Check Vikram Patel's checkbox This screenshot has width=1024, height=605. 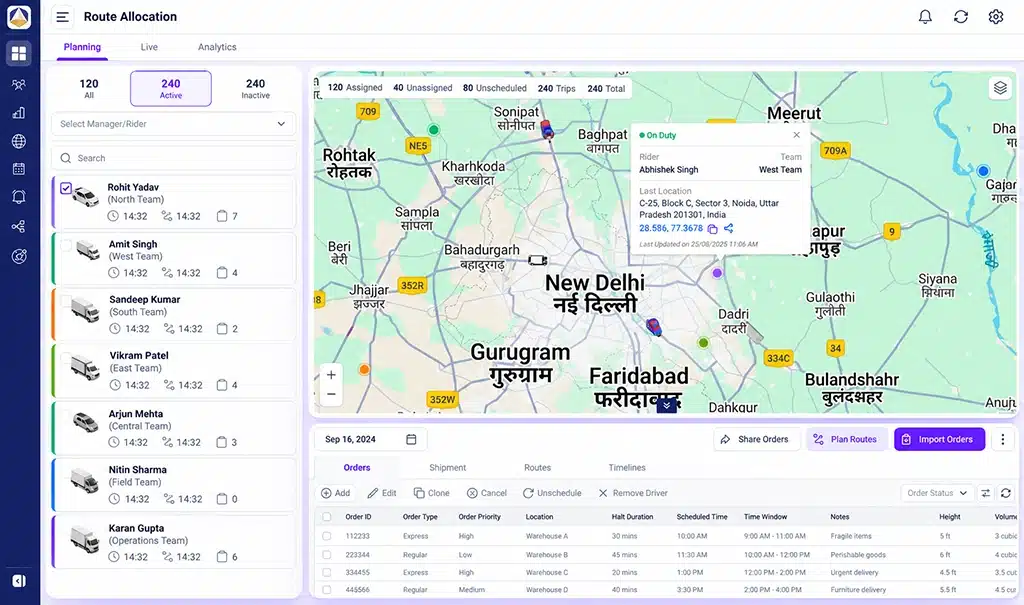click(x=66, y=357)
